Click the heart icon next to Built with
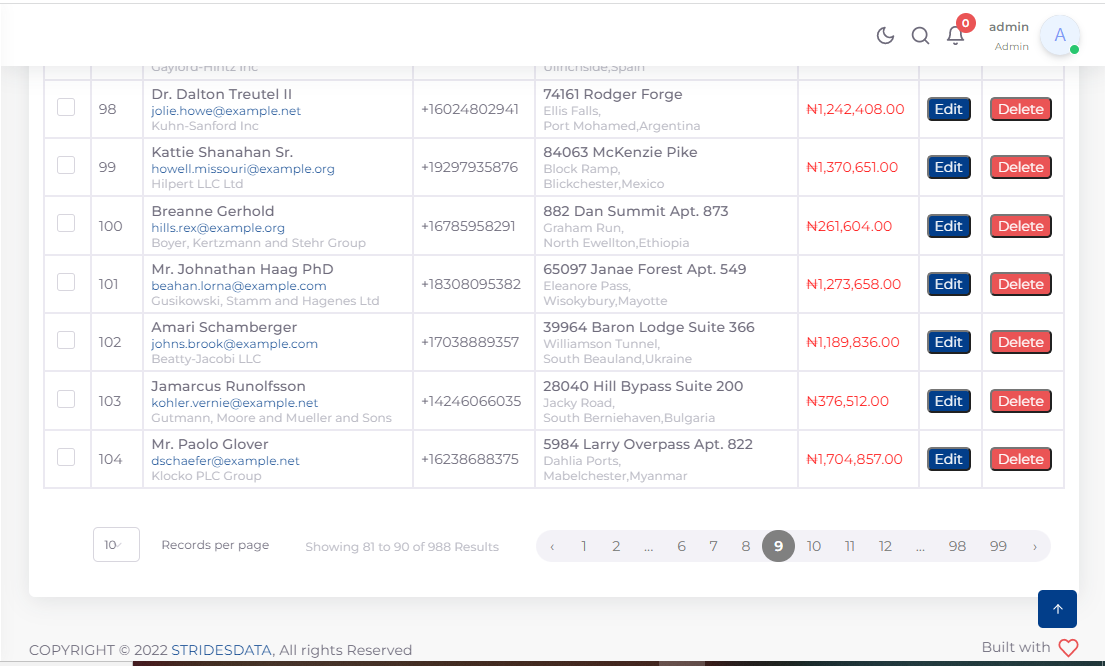The image size is (1105, 666). [x=1068, y=648]
